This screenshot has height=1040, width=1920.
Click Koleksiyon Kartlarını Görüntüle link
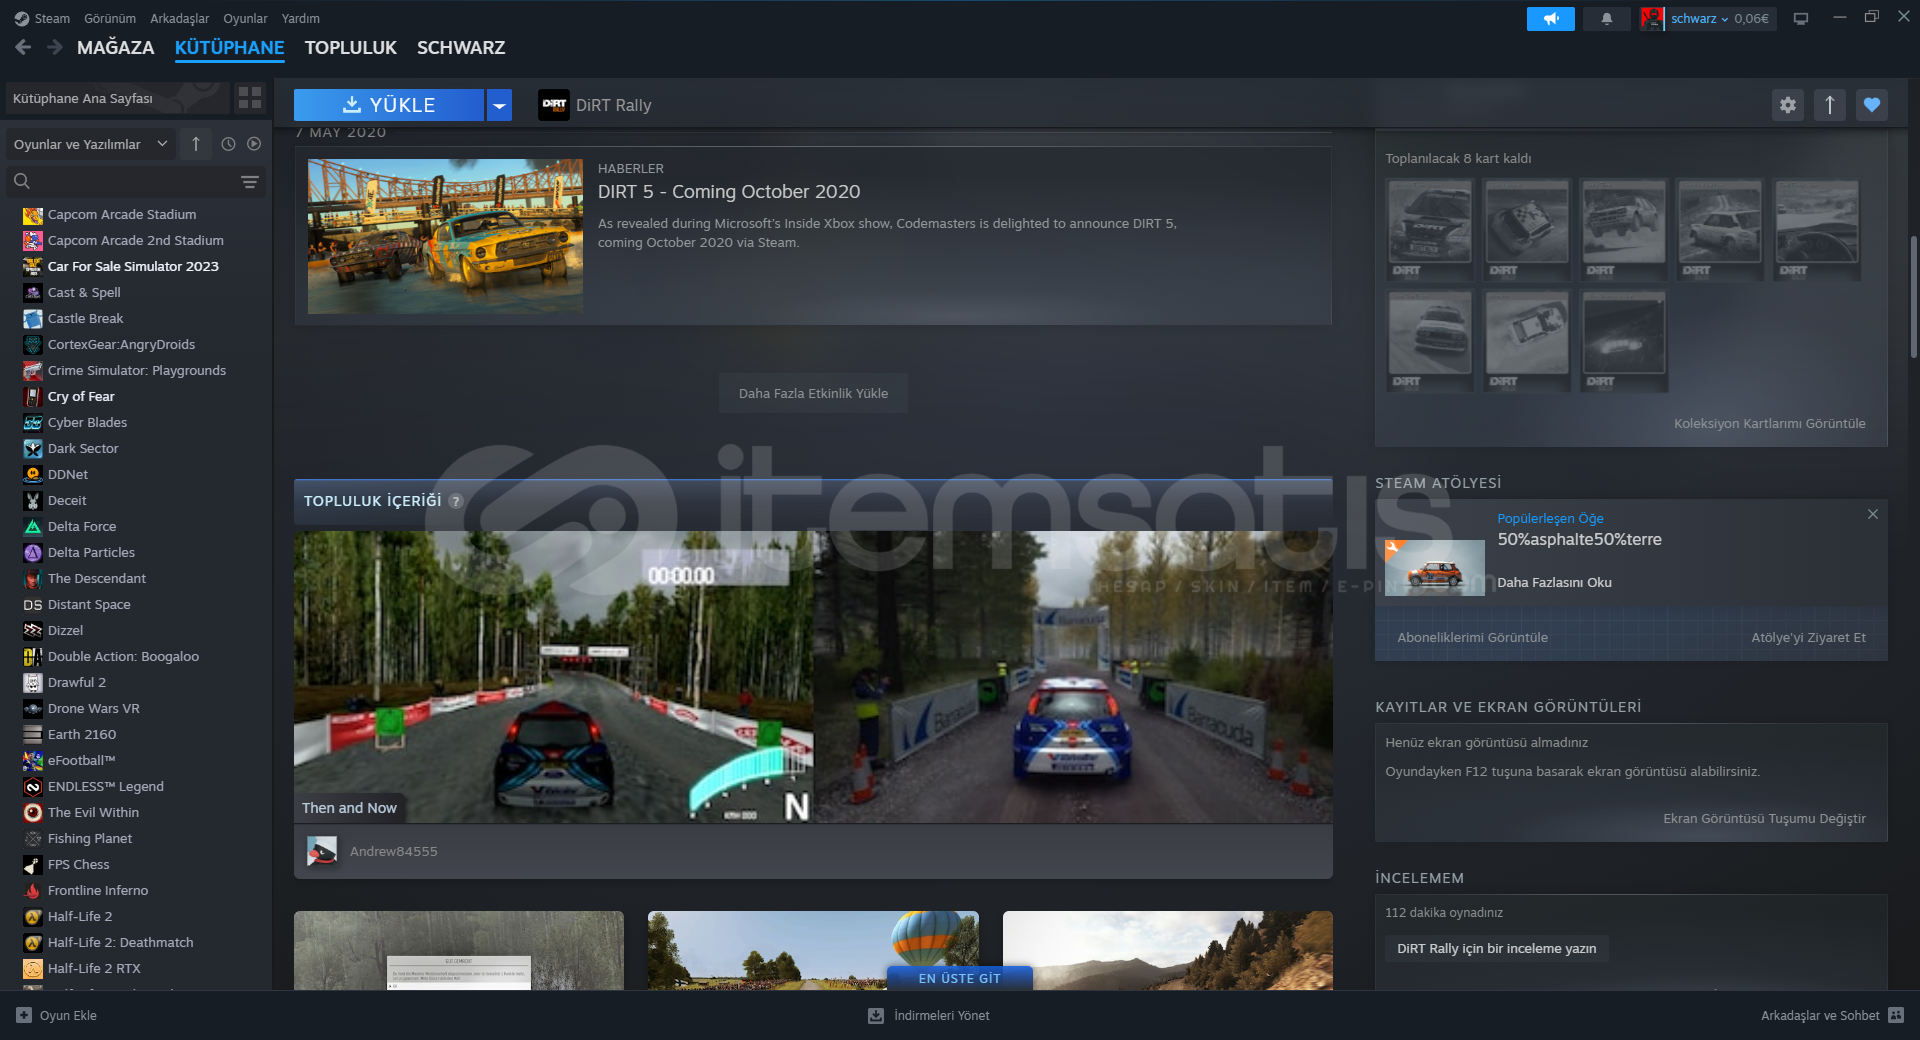1769,424
